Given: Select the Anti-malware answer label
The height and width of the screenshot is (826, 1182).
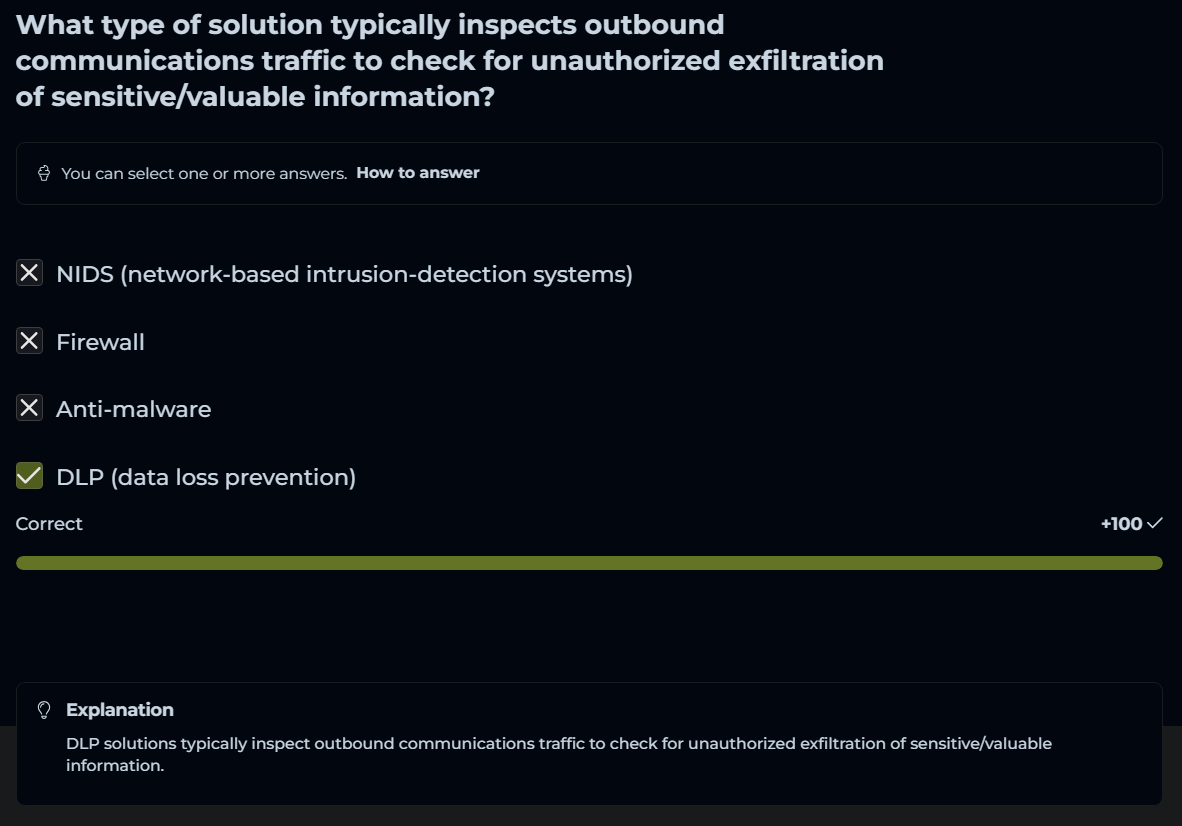Looking at the screenshot, I should [133, 409].
